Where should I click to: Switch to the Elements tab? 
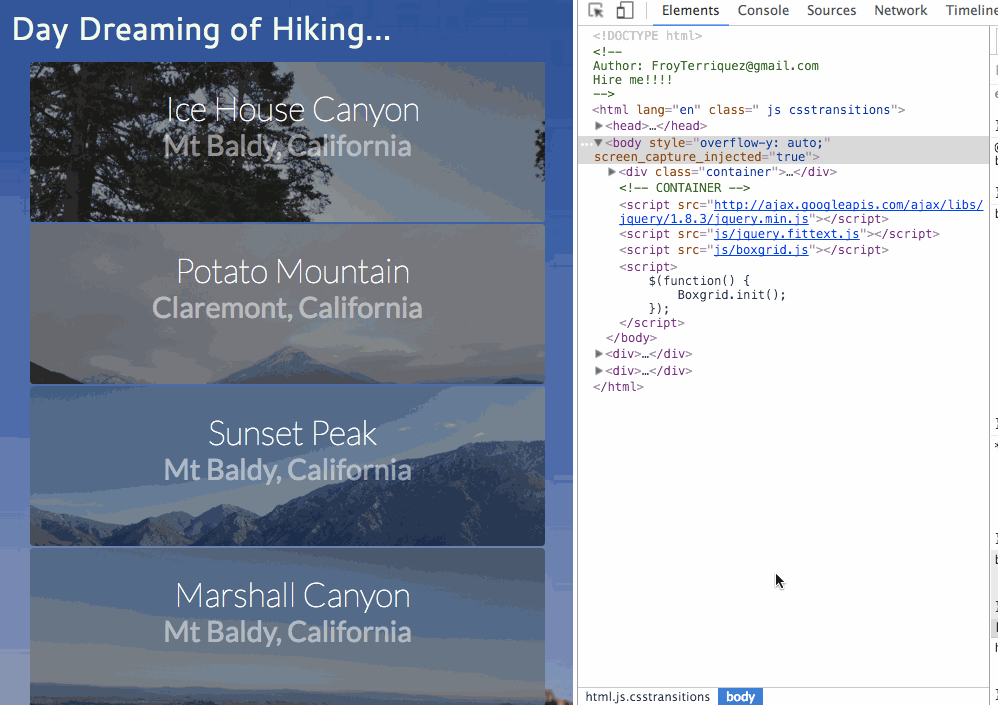click(690, 10)
